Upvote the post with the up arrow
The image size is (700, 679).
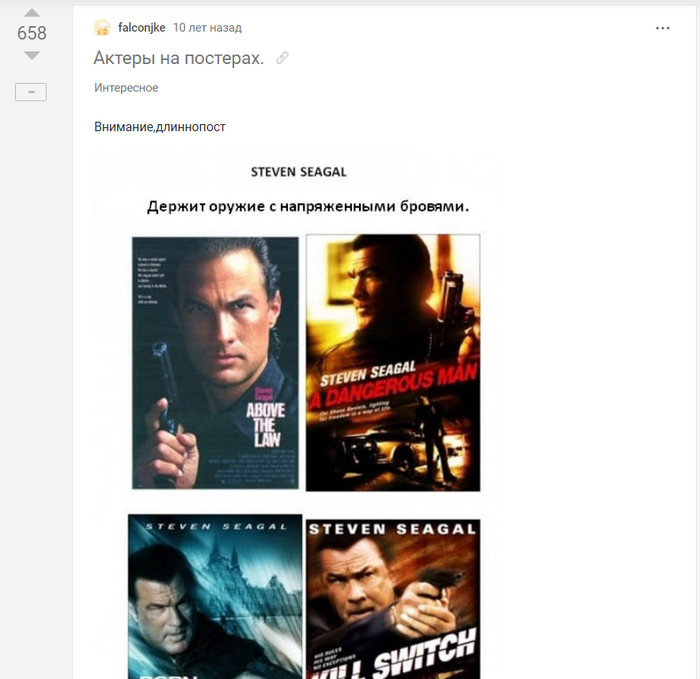pyautogui.click(x=32, y=12)
